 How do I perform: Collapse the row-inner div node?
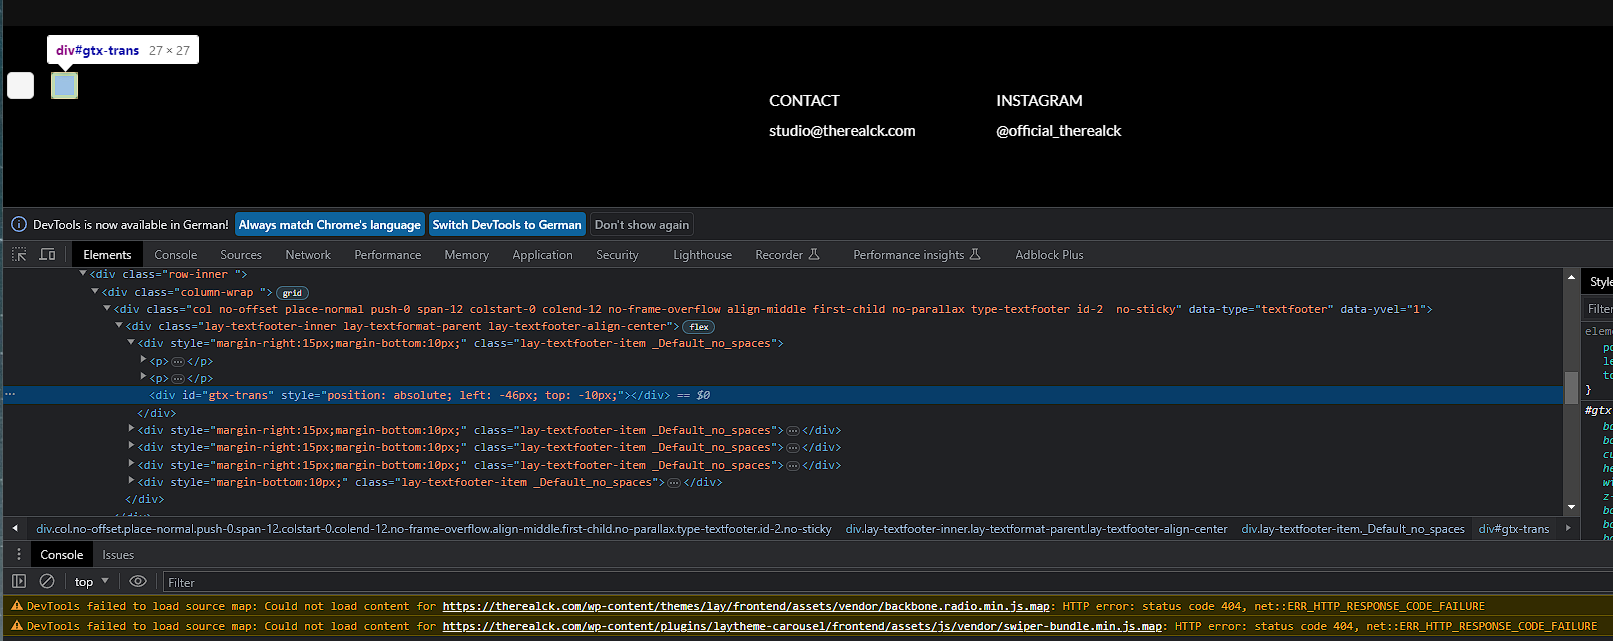(83, 274)
